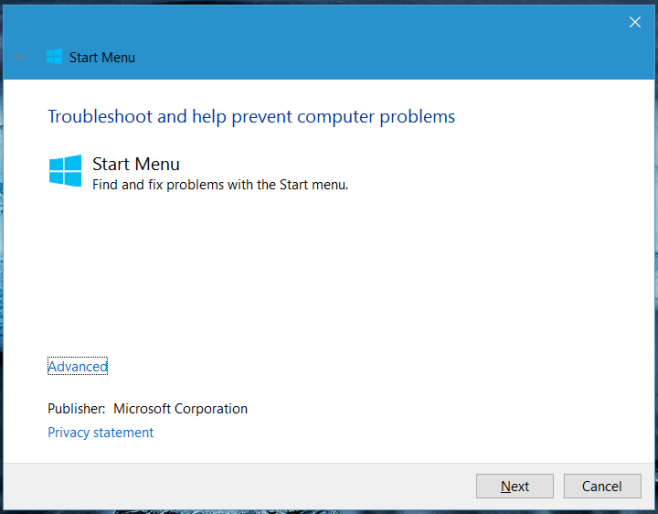Close the troubleshooter window with the X
Image resolution: width=658 pixels, height=514 pixels.
tap(635, 22)
